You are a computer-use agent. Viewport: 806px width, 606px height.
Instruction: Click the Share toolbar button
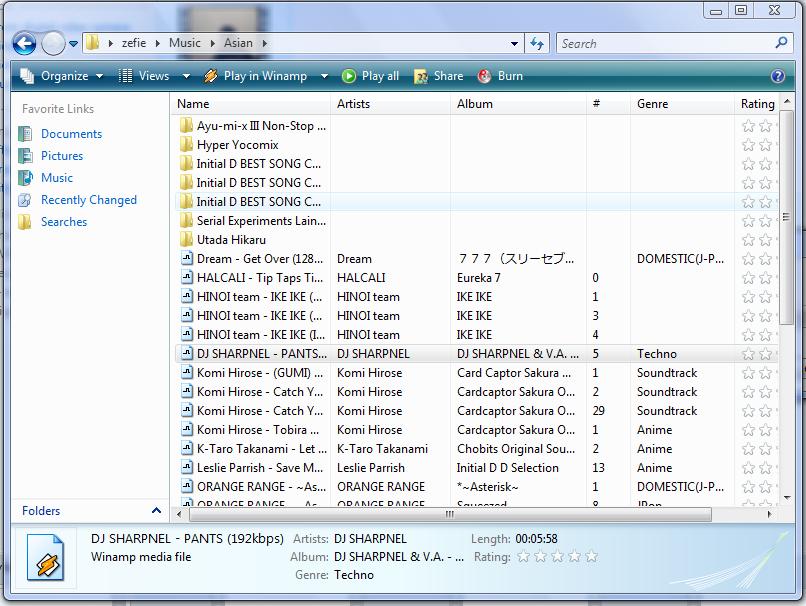439,76
